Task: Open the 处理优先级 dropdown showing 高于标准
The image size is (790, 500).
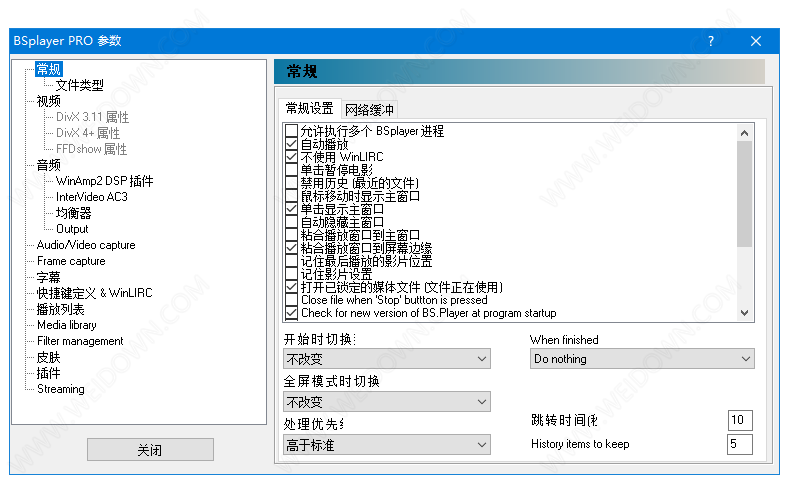Action: click(386, 445)
